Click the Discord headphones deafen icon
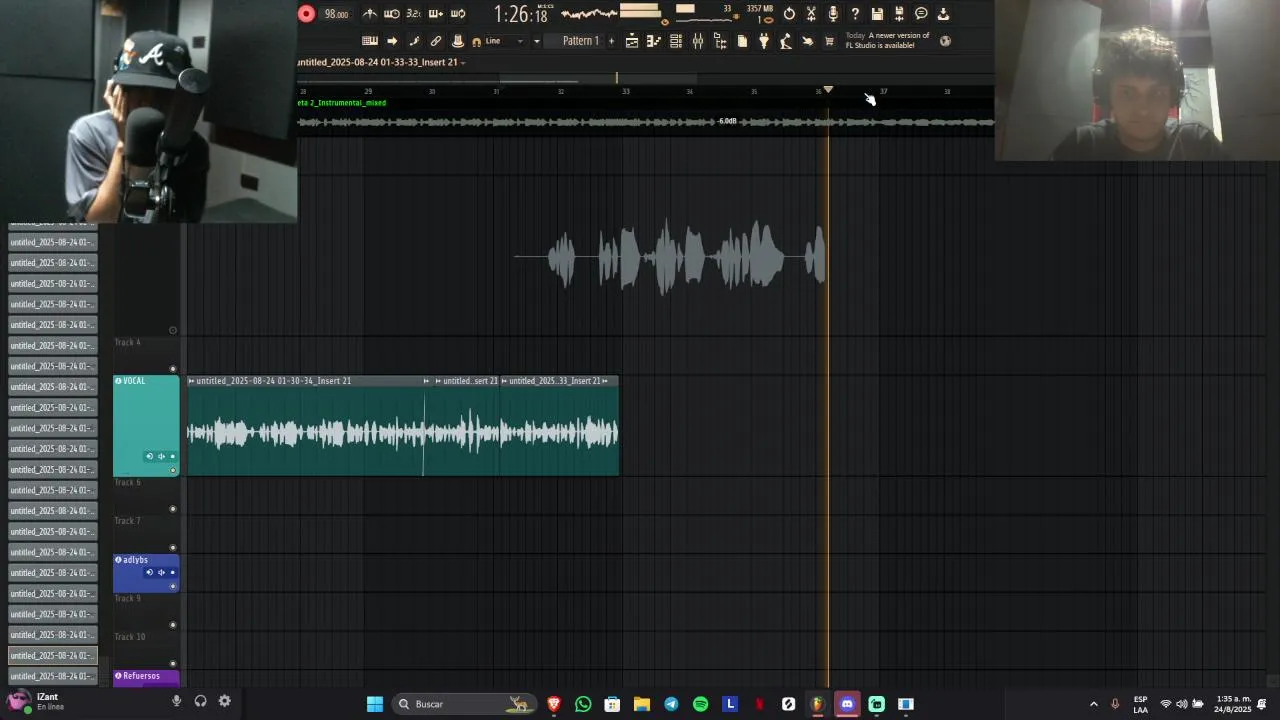 tap(201, 702)
